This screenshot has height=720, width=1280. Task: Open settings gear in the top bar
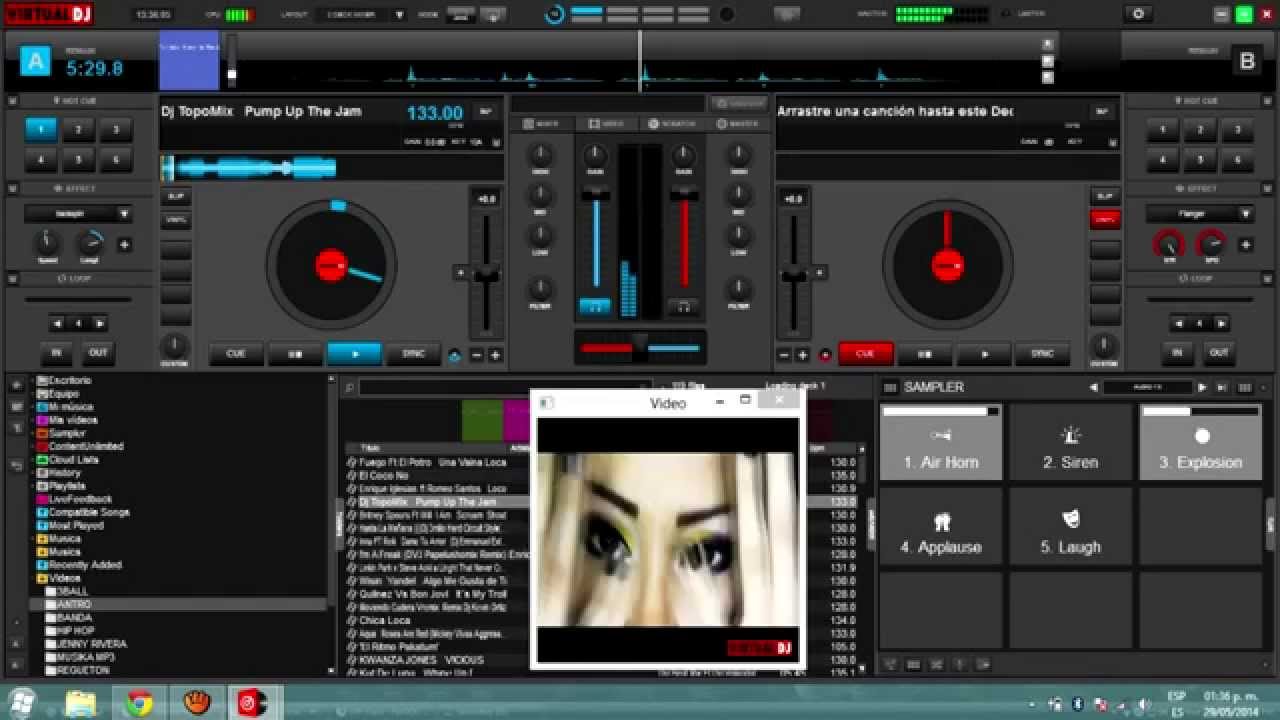point(1137,14)
